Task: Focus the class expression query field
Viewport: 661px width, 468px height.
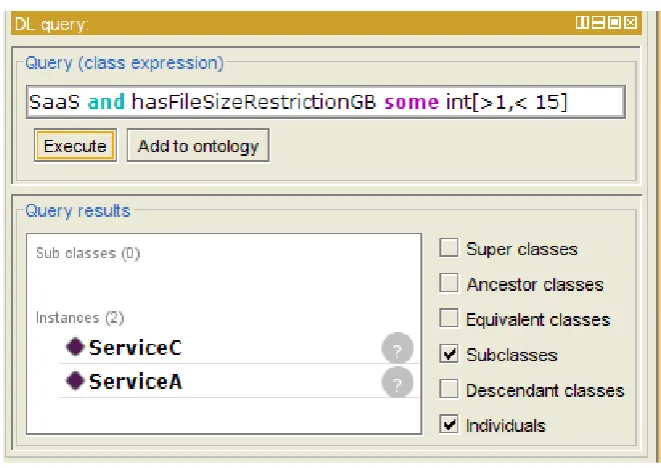Action: 326,102
